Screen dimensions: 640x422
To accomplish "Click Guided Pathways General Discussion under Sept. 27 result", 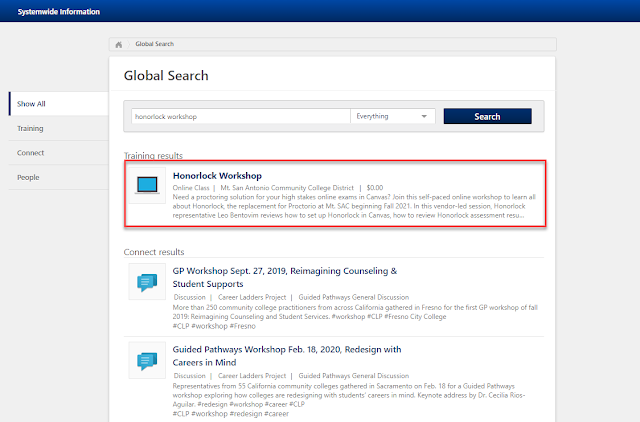I will click(x=353, y=297).
